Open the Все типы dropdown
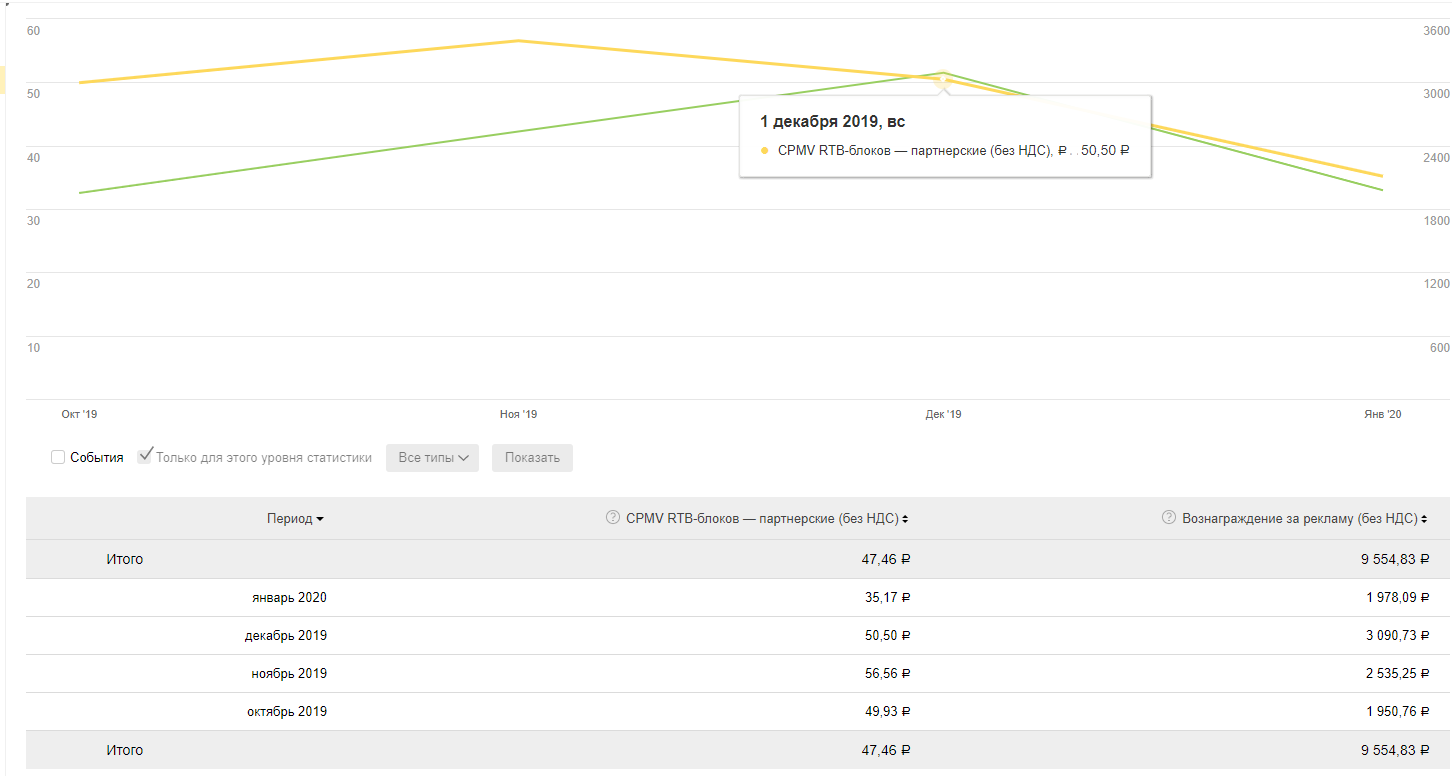Screen dimensions: 1452x776 pyautogui.click(x=432, y=458)
